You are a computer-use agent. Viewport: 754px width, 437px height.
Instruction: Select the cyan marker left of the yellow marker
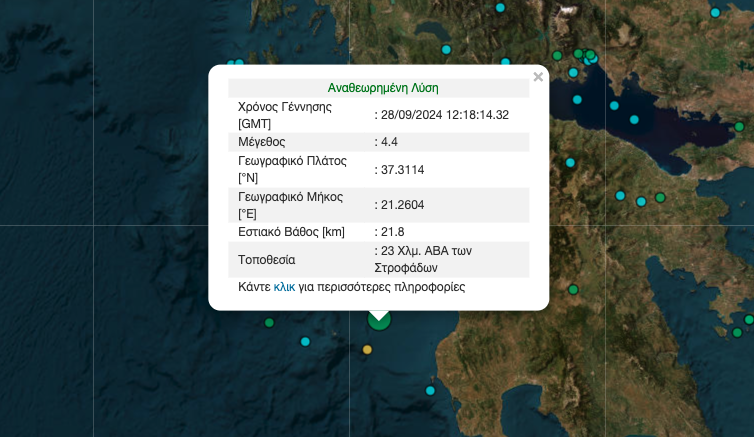click(305, 342)
